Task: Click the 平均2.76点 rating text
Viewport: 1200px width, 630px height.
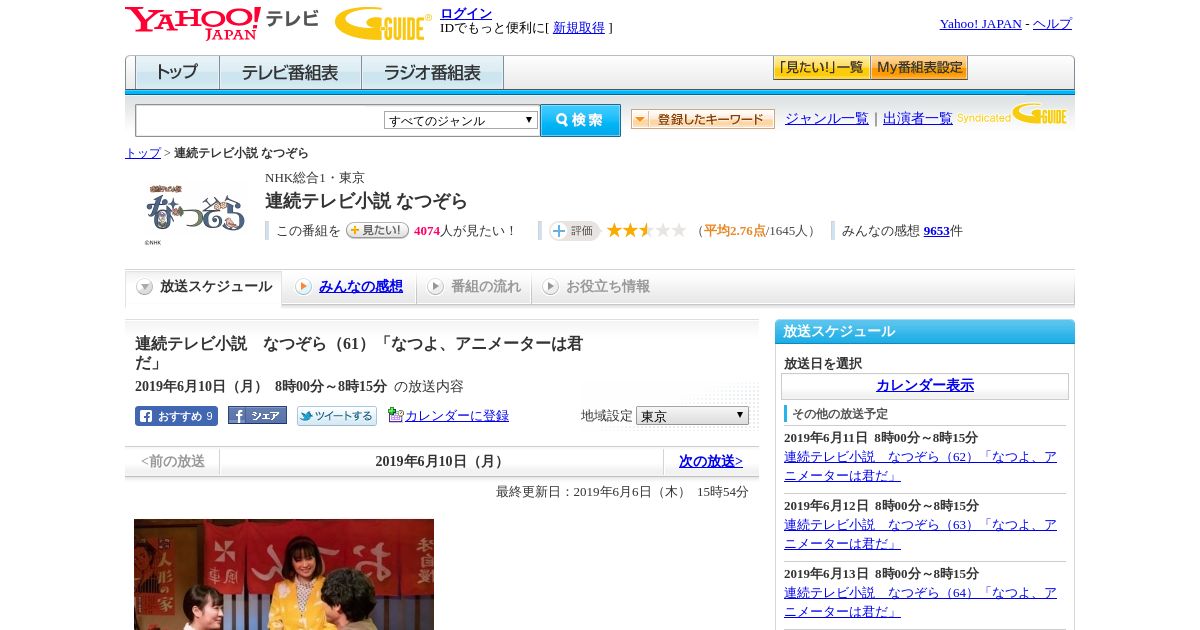Action: 735,231
